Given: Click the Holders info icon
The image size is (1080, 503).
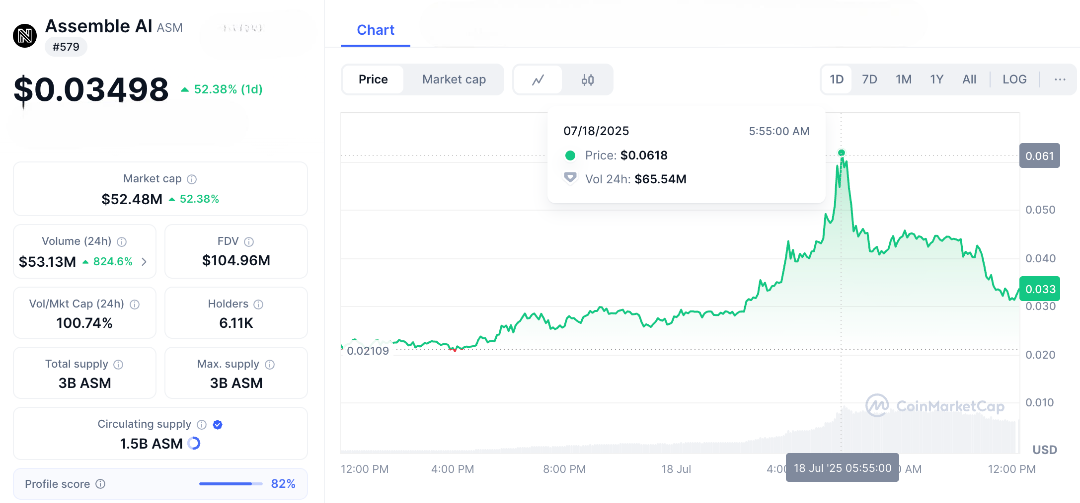Looking at the screenshot, I should coord(259,304).
